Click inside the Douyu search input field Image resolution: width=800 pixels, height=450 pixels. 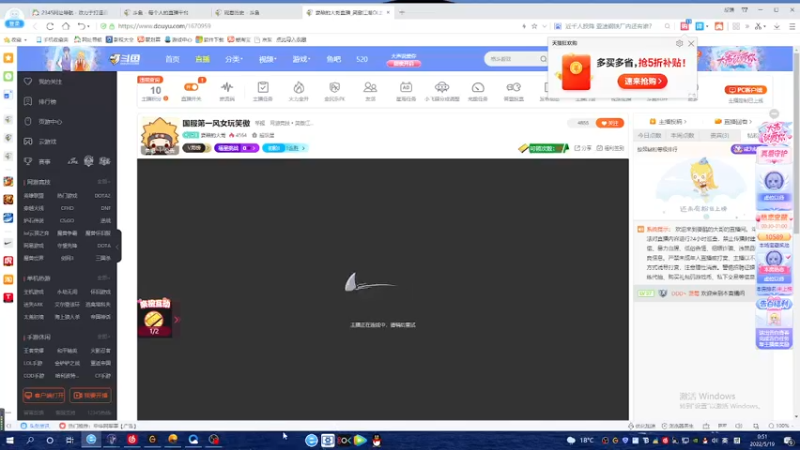pyautogui.click(x=512, y=59)
